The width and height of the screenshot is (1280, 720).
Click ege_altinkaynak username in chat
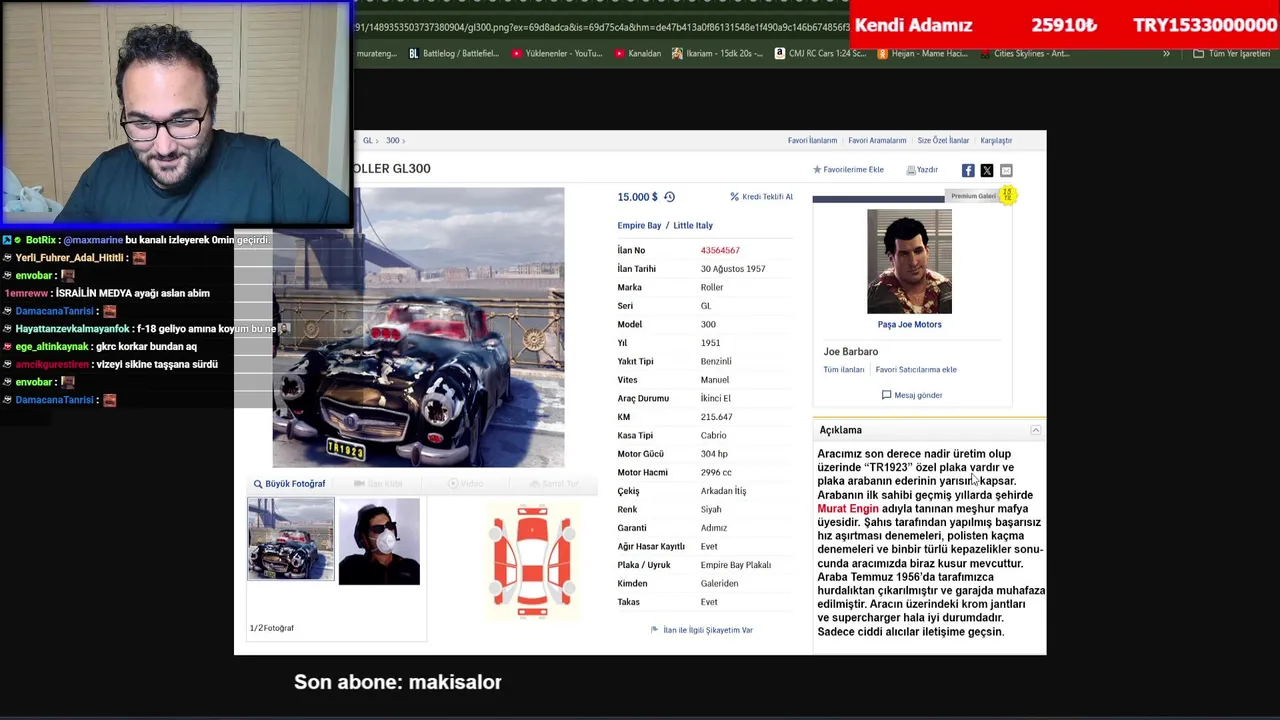pos(52,347)
